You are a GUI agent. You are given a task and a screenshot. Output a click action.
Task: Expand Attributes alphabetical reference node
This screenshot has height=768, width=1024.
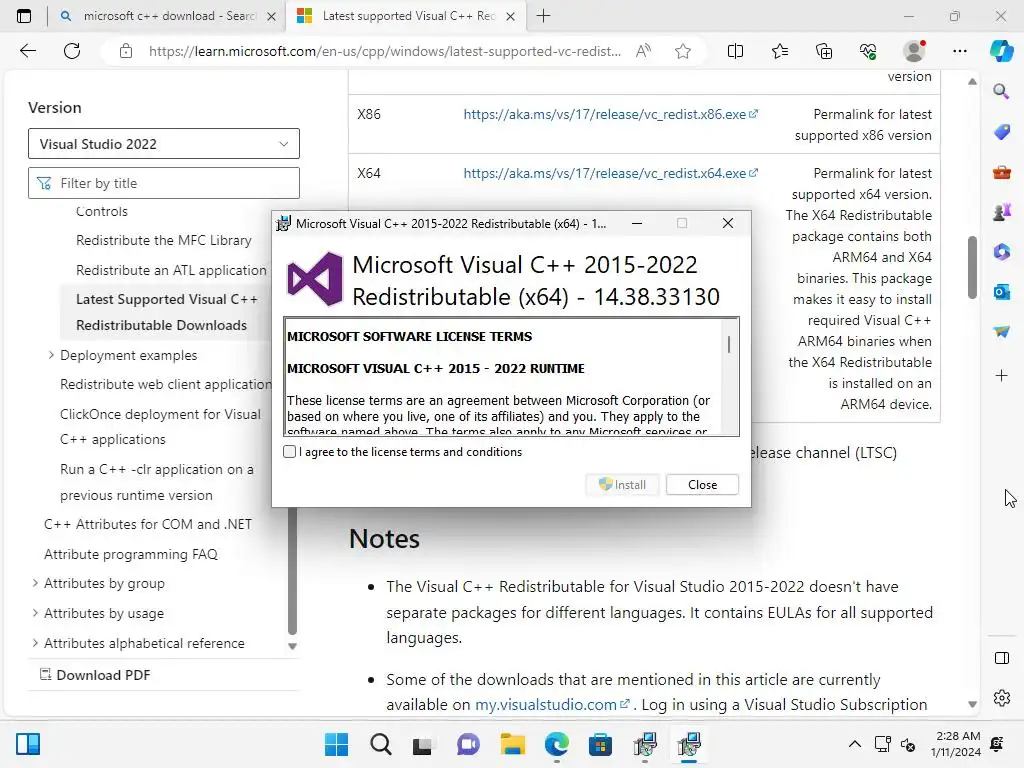(x=35, y=643)
